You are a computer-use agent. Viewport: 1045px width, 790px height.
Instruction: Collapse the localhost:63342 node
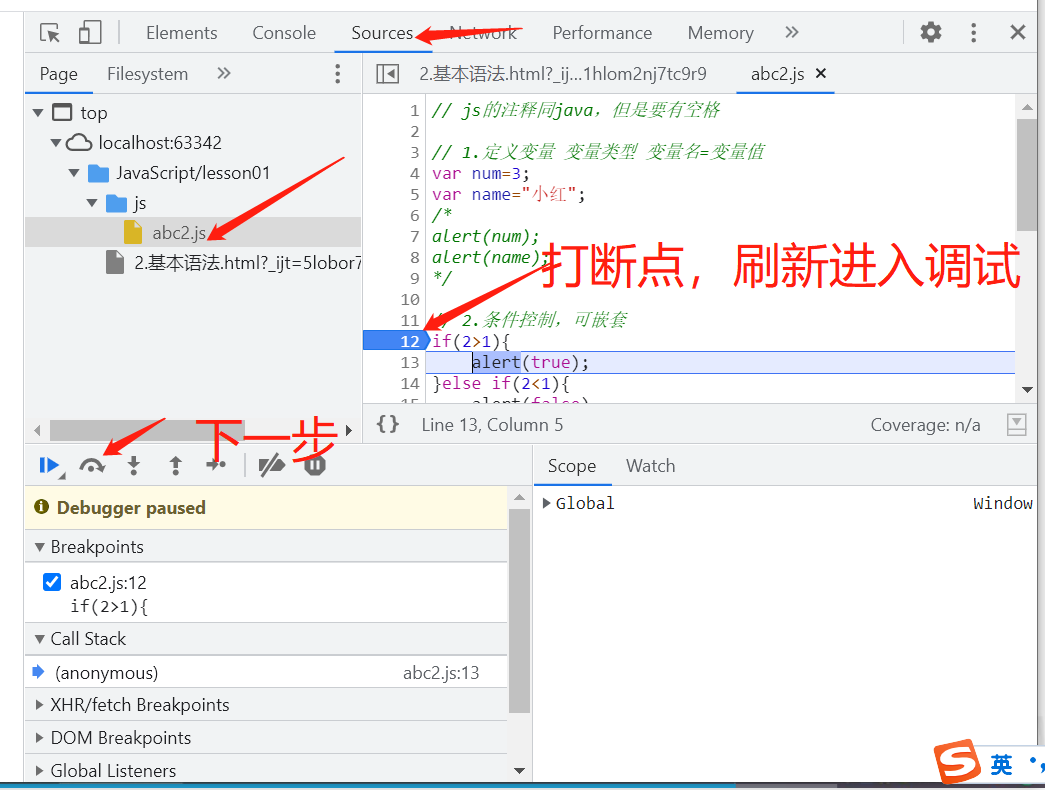click(x=56, y=143)
